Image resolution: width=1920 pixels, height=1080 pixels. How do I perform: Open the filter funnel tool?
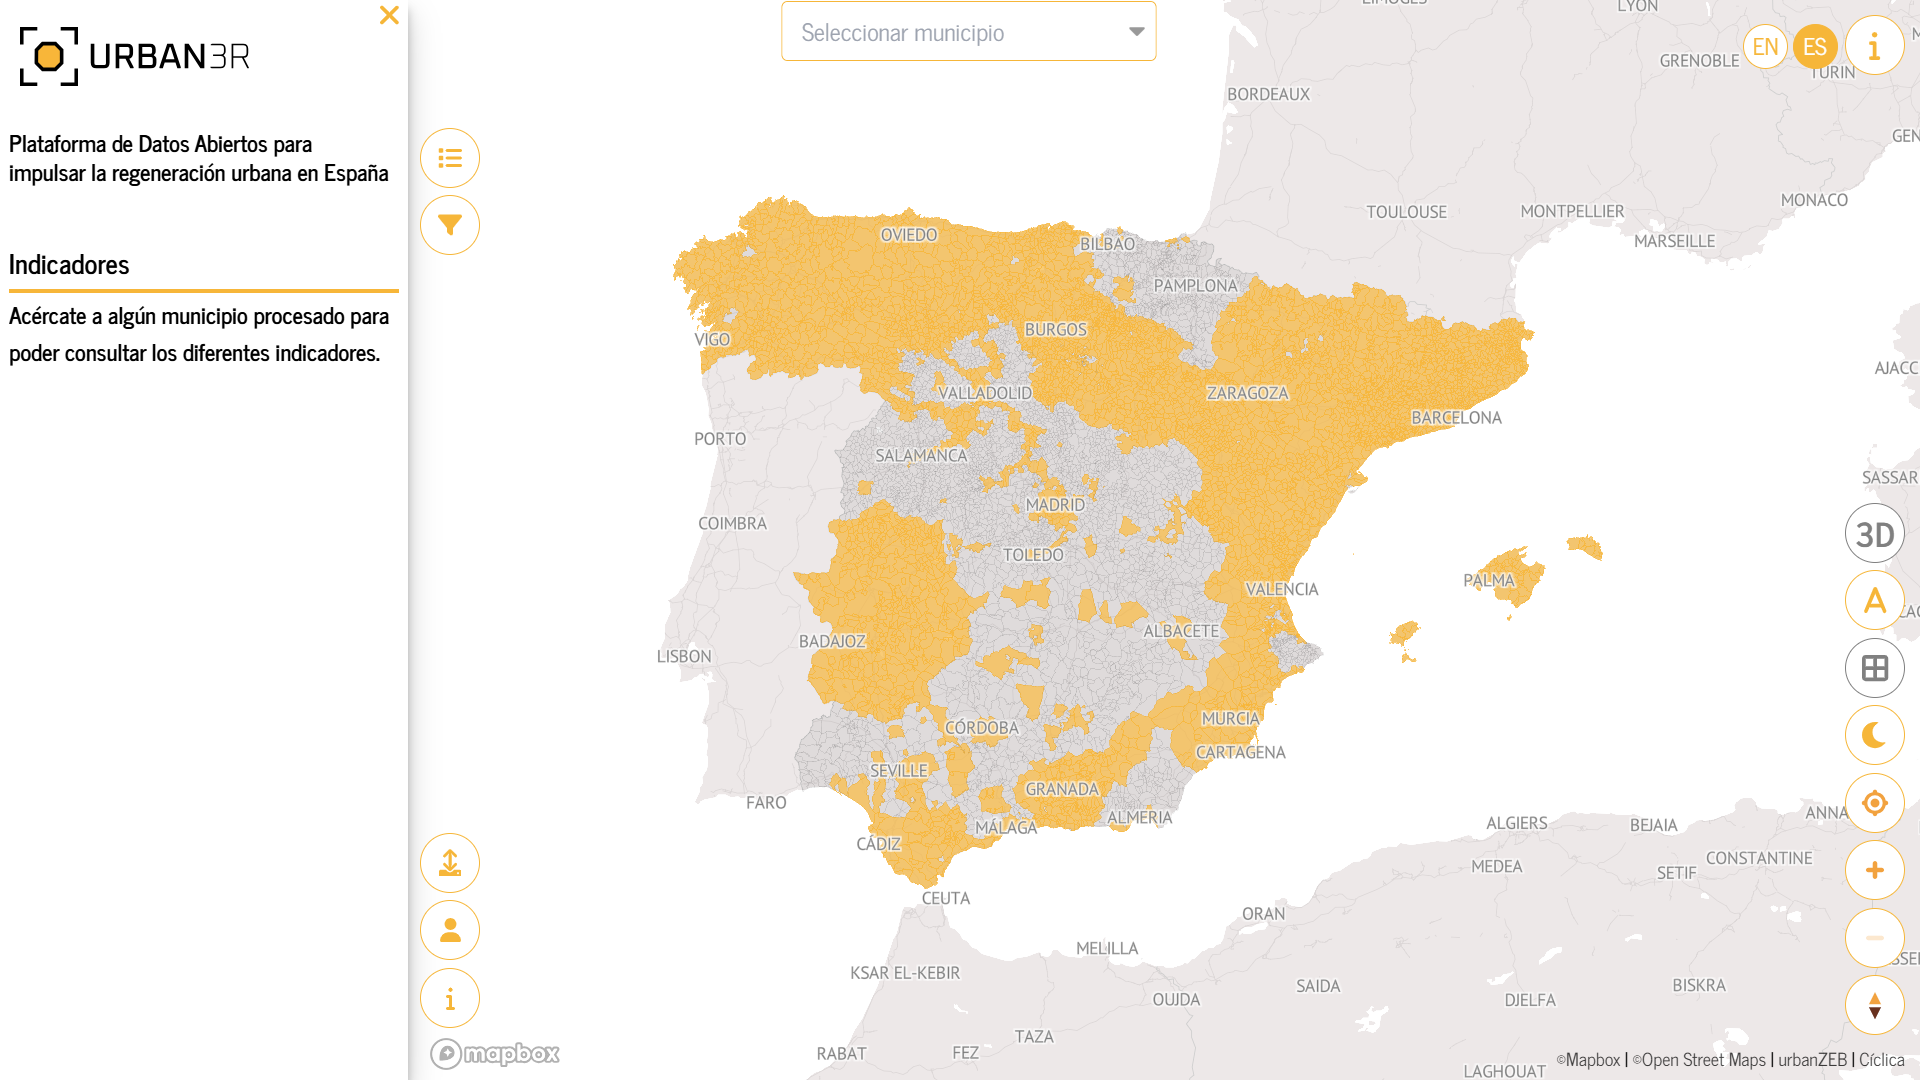click(x=450, y=225)
